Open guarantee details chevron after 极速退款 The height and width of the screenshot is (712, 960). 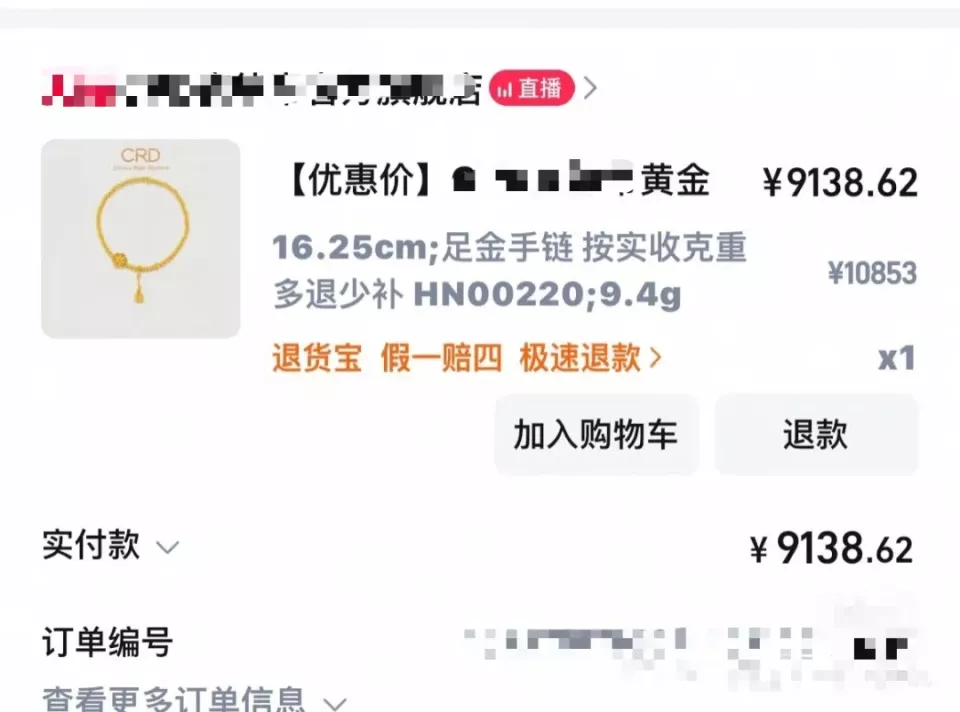click(x=655, y=358)
